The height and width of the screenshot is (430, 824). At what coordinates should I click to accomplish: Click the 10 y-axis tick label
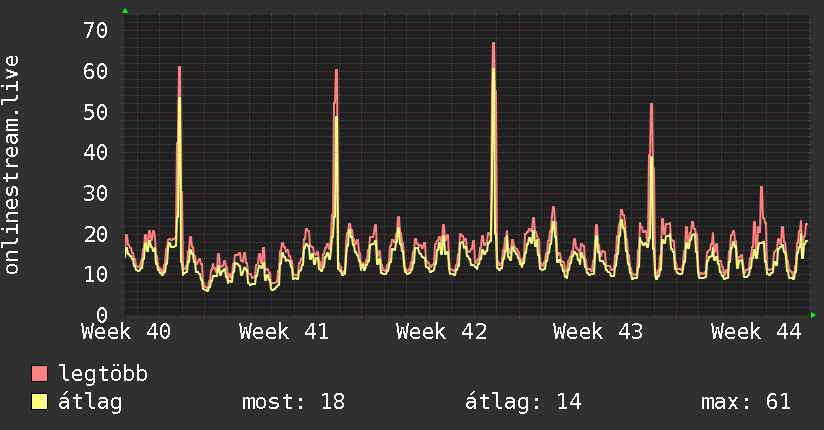point(96,274)
